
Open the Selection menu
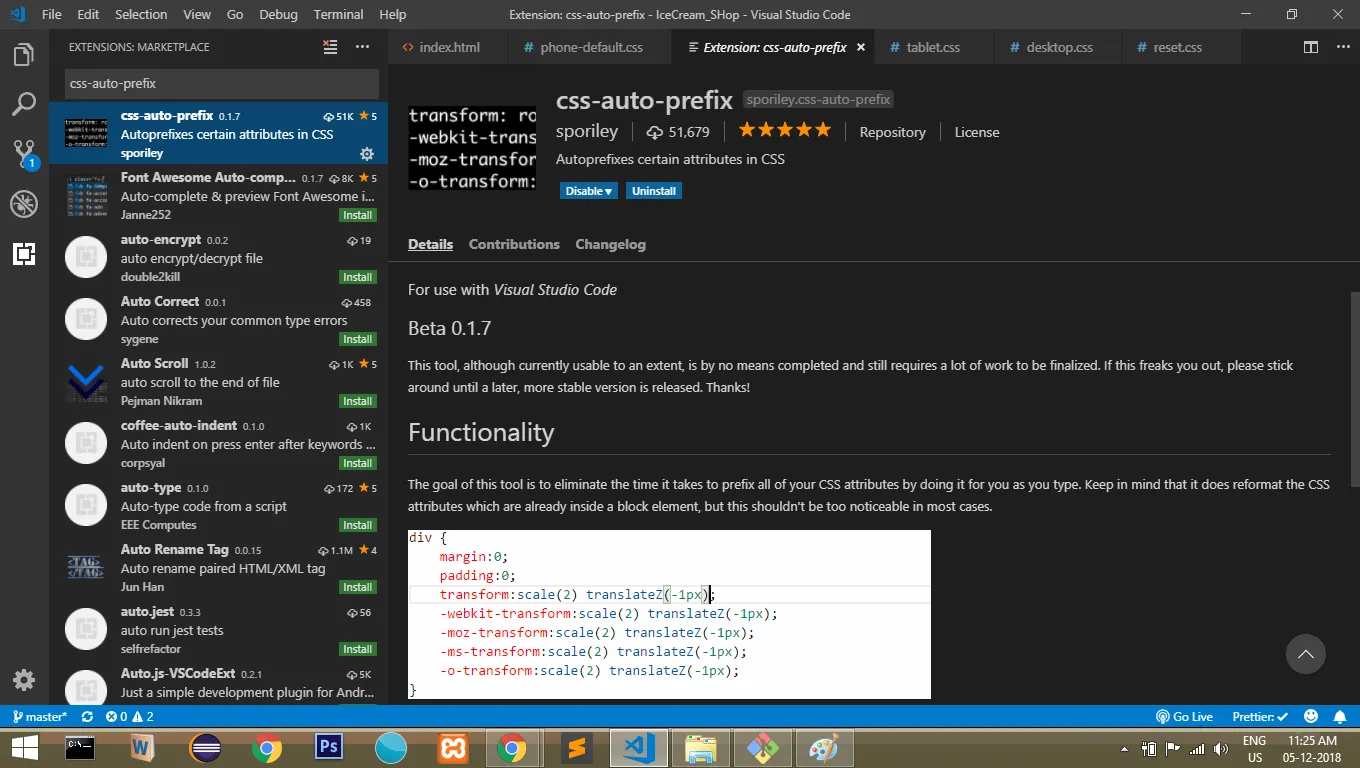click(141, 14)
